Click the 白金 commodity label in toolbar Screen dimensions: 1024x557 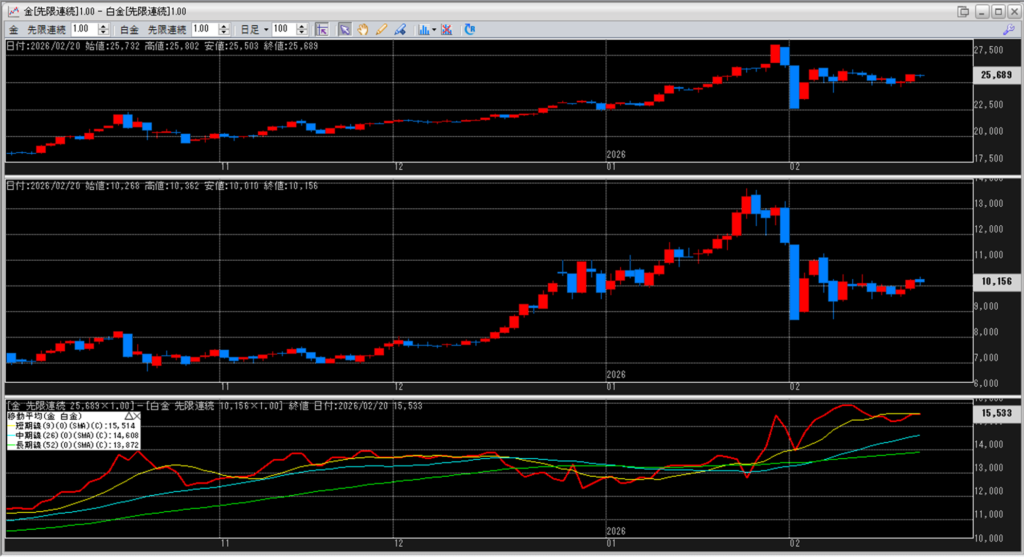(x=133, y=29)
